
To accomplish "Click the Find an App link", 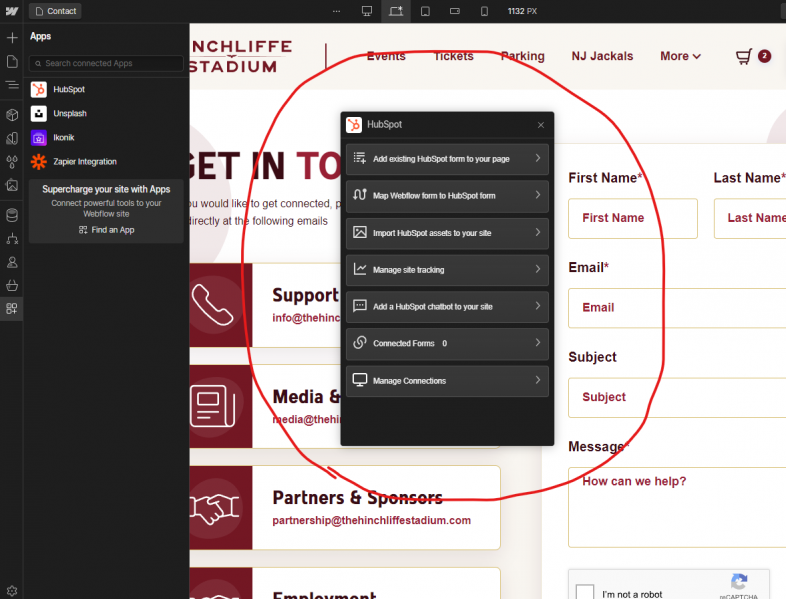I will [106, 230].
